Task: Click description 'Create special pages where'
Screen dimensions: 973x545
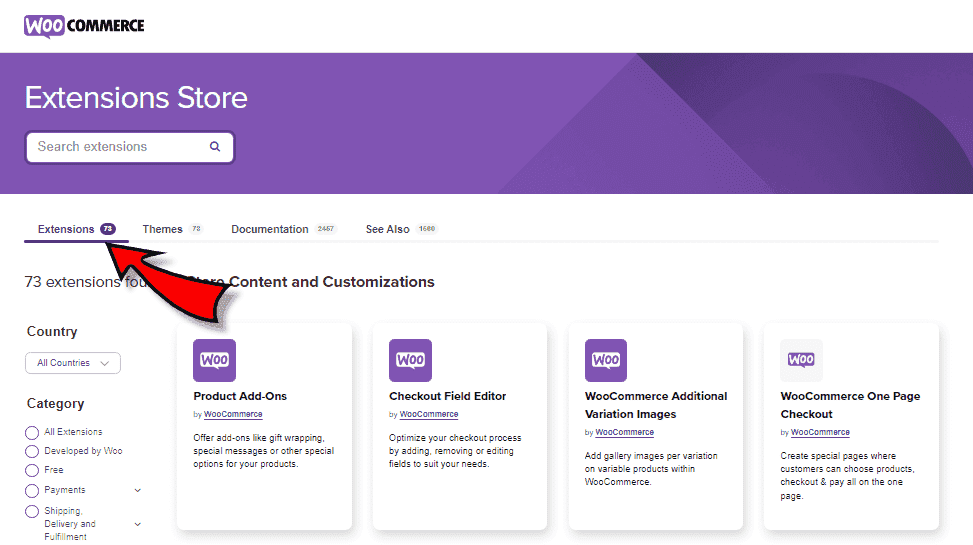Action: [848, 475]
